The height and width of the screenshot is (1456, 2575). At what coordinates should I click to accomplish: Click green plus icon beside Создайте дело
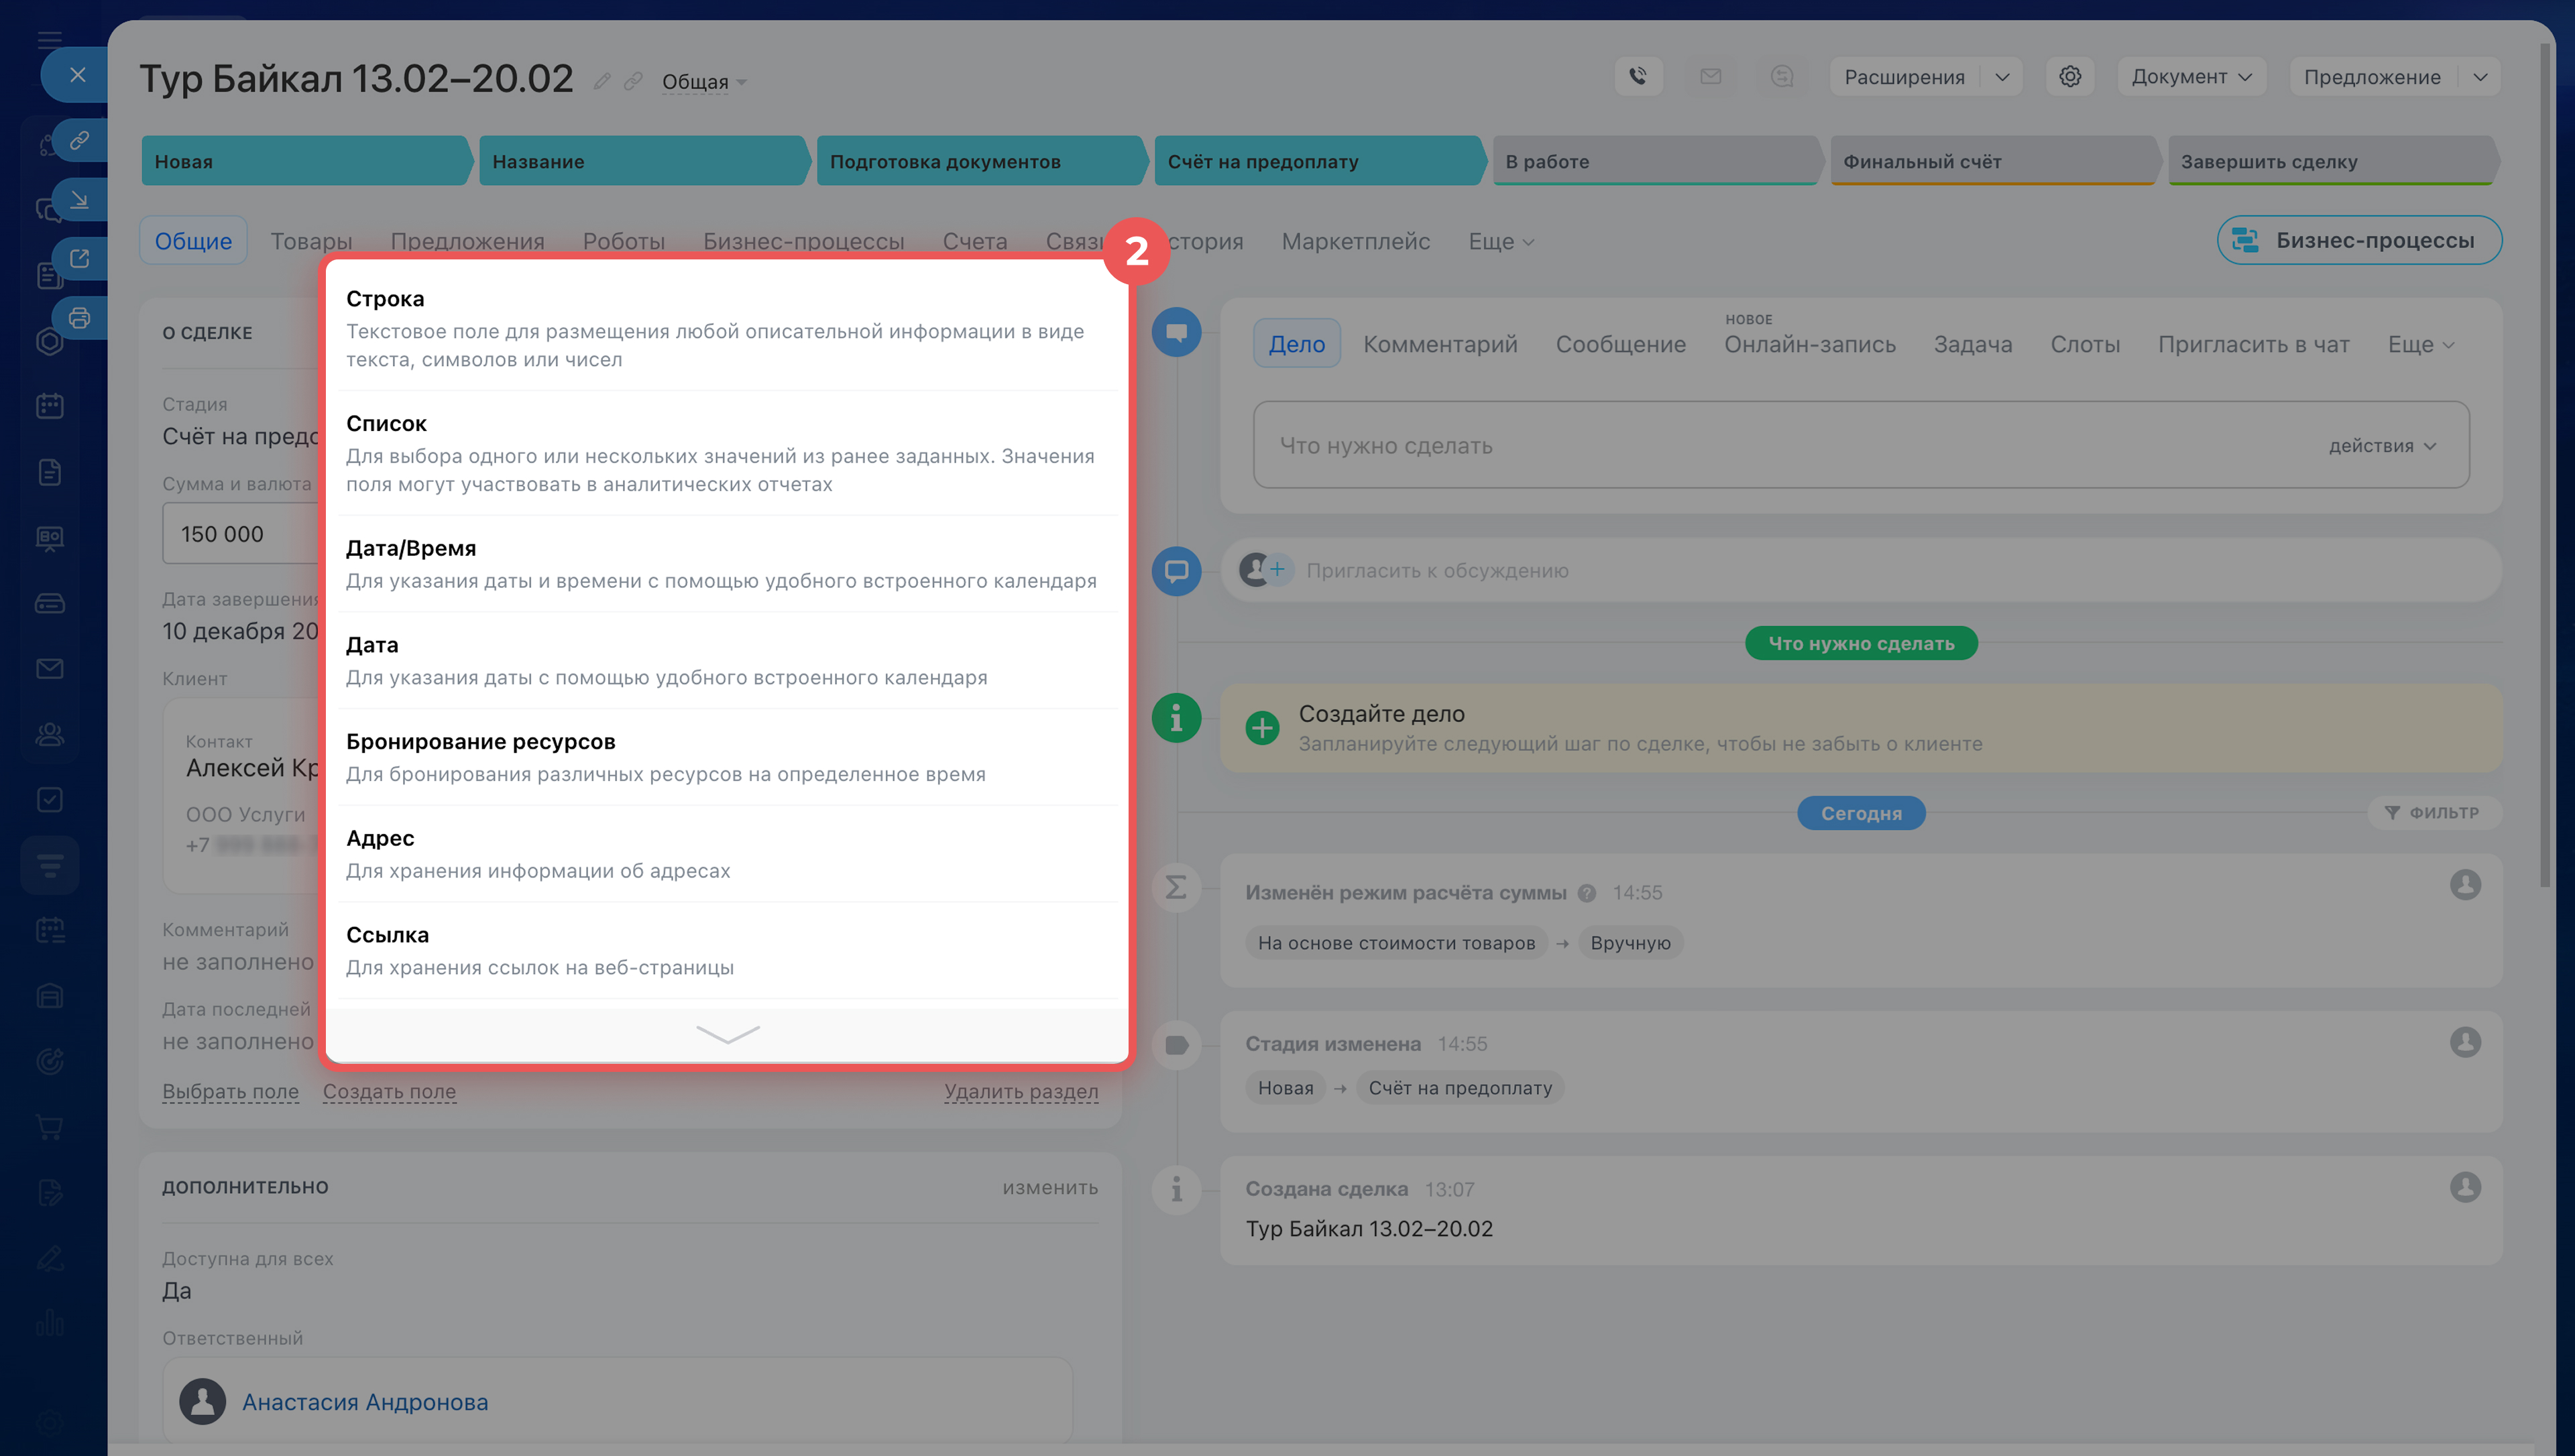click(1262, 727)
